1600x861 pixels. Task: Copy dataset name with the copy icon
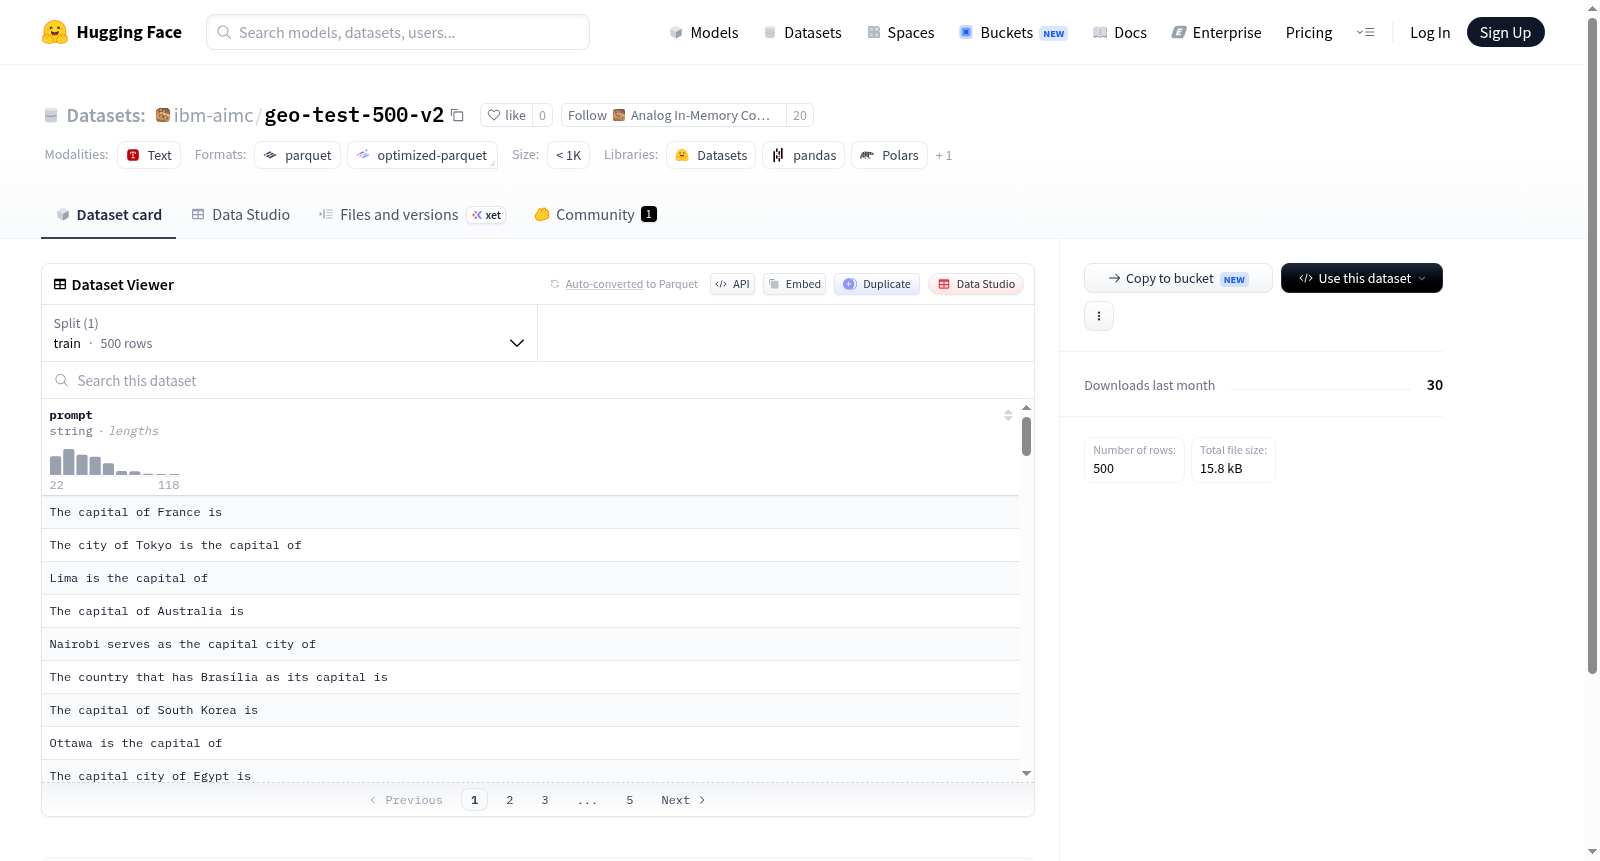point(457,115)
